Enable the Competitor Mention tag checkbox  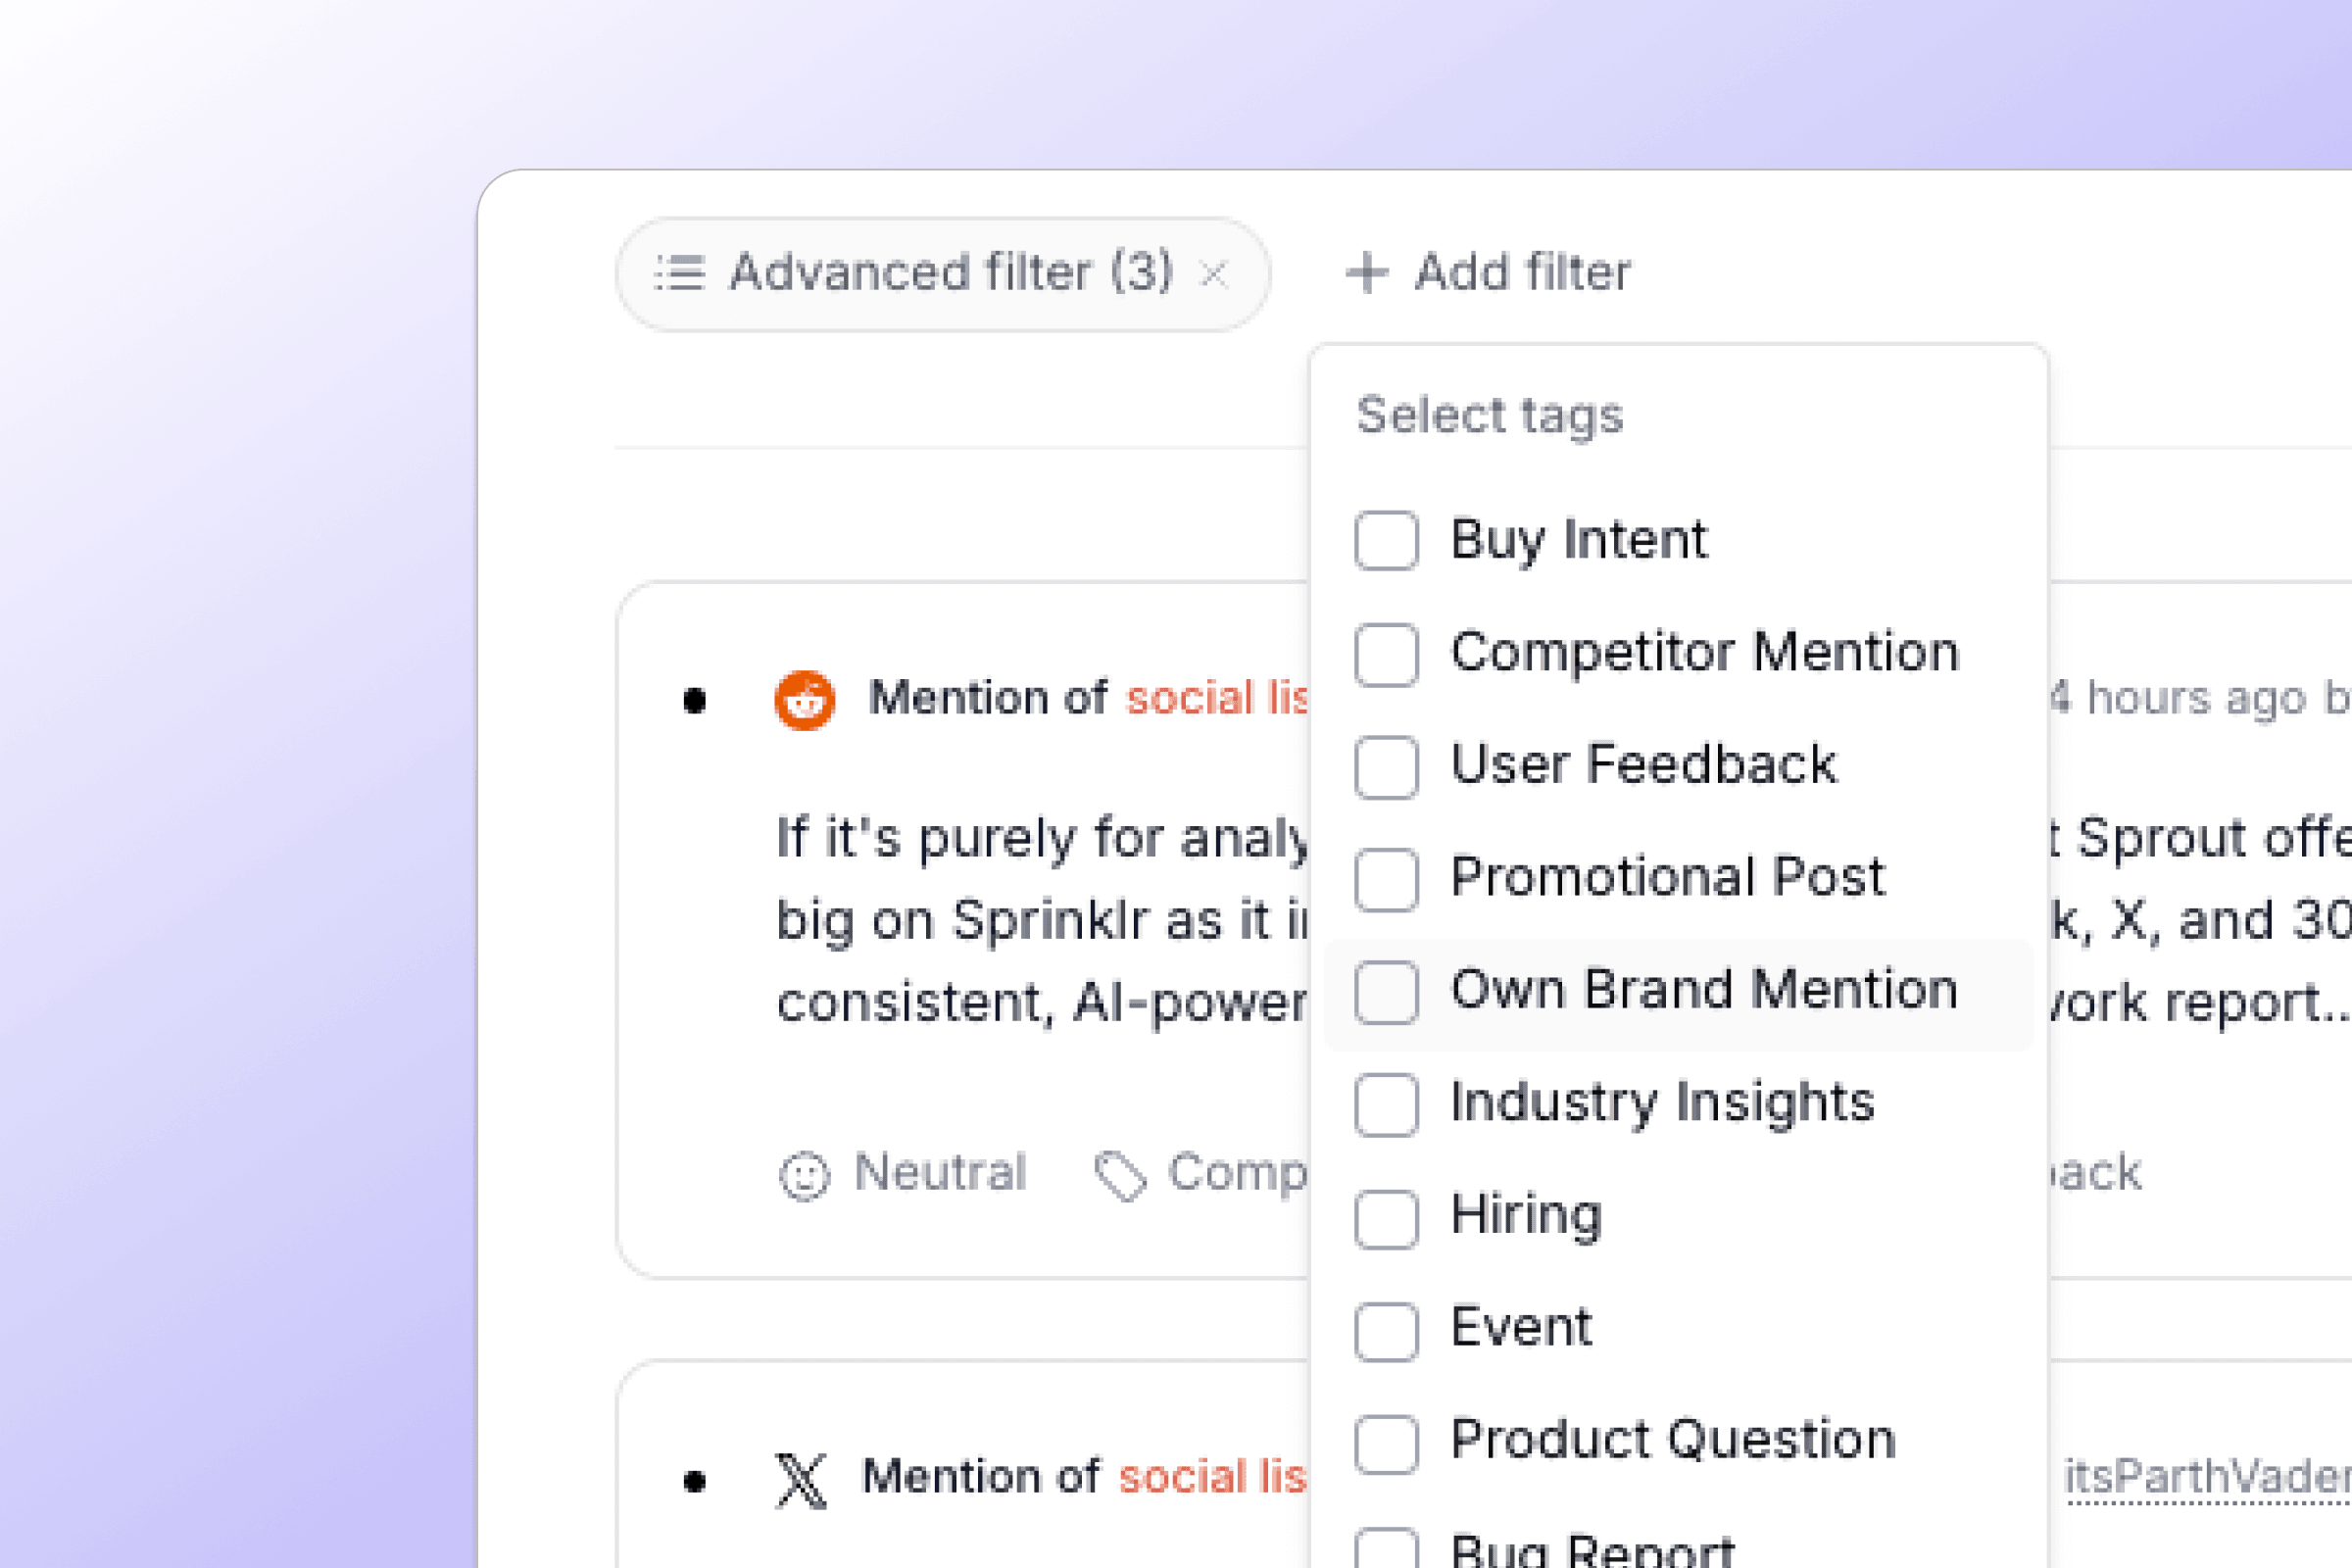pos(1386,654)
